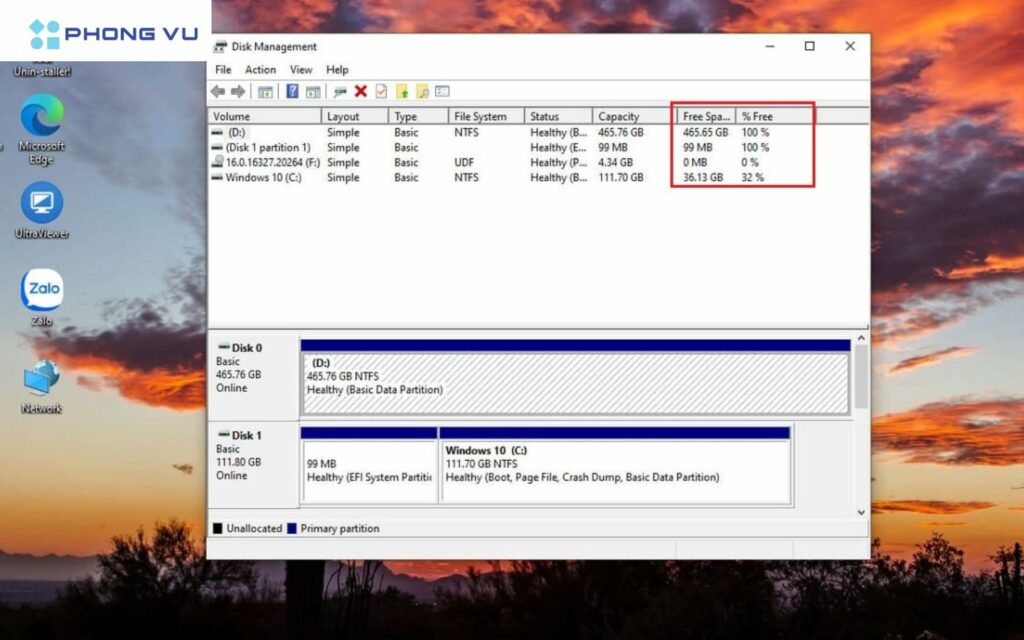Click the Connect/Rescan disk toolbar icon
Image resolution: width=1024 pixels, height=640 pixels.
coord(340,92)
